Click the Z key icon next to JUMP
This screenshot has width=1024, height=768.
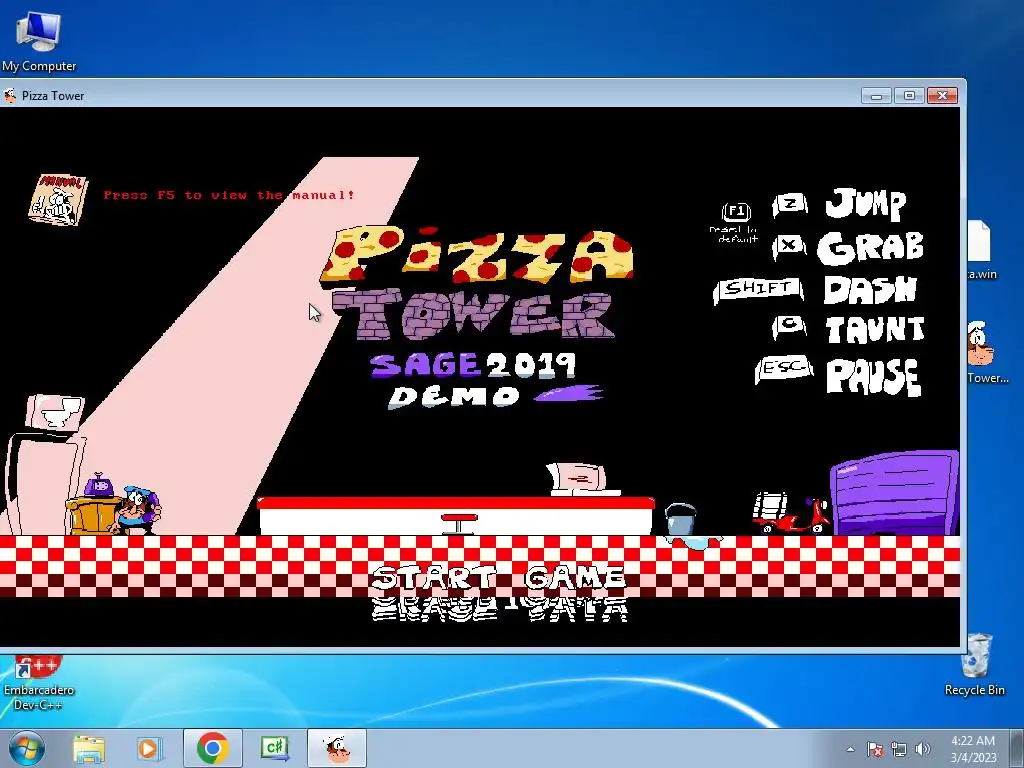coord(790,205)
